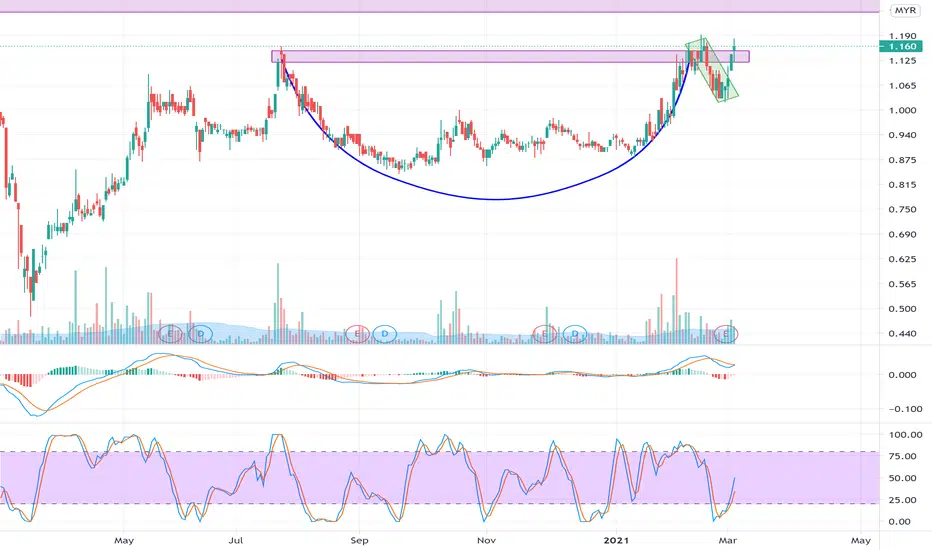This screenshot has width=932, height=550.
Task: Click the 2021 time axis label
Action: click(616, 540)
